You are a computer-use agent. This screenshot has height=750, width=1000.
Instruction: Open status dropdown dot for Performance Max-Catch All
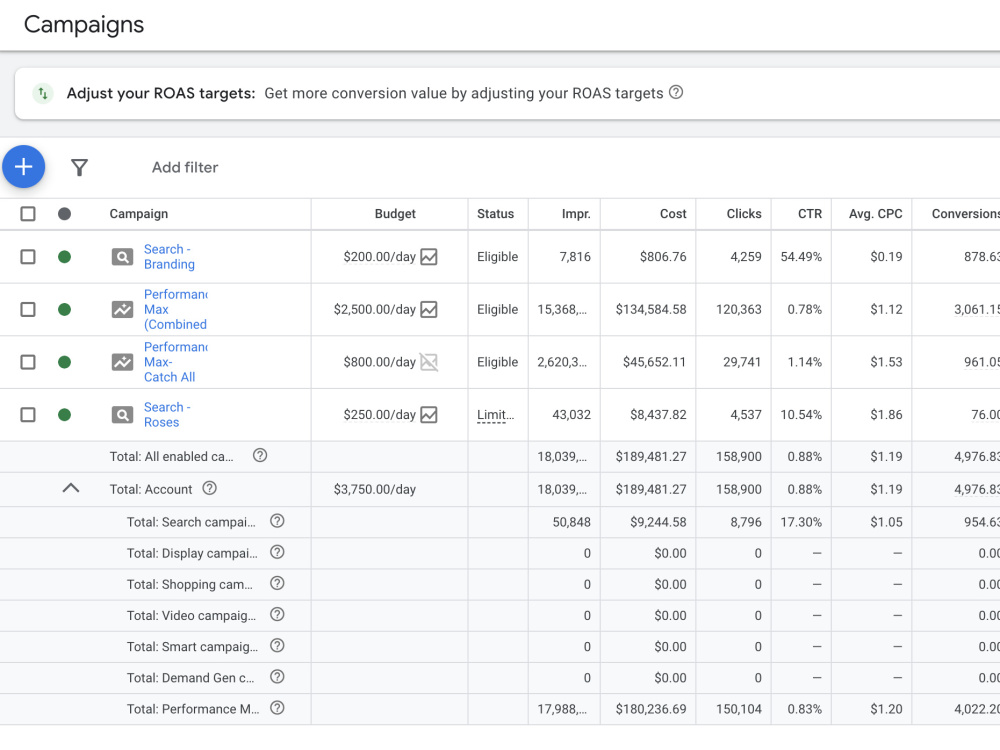point(64,362)
